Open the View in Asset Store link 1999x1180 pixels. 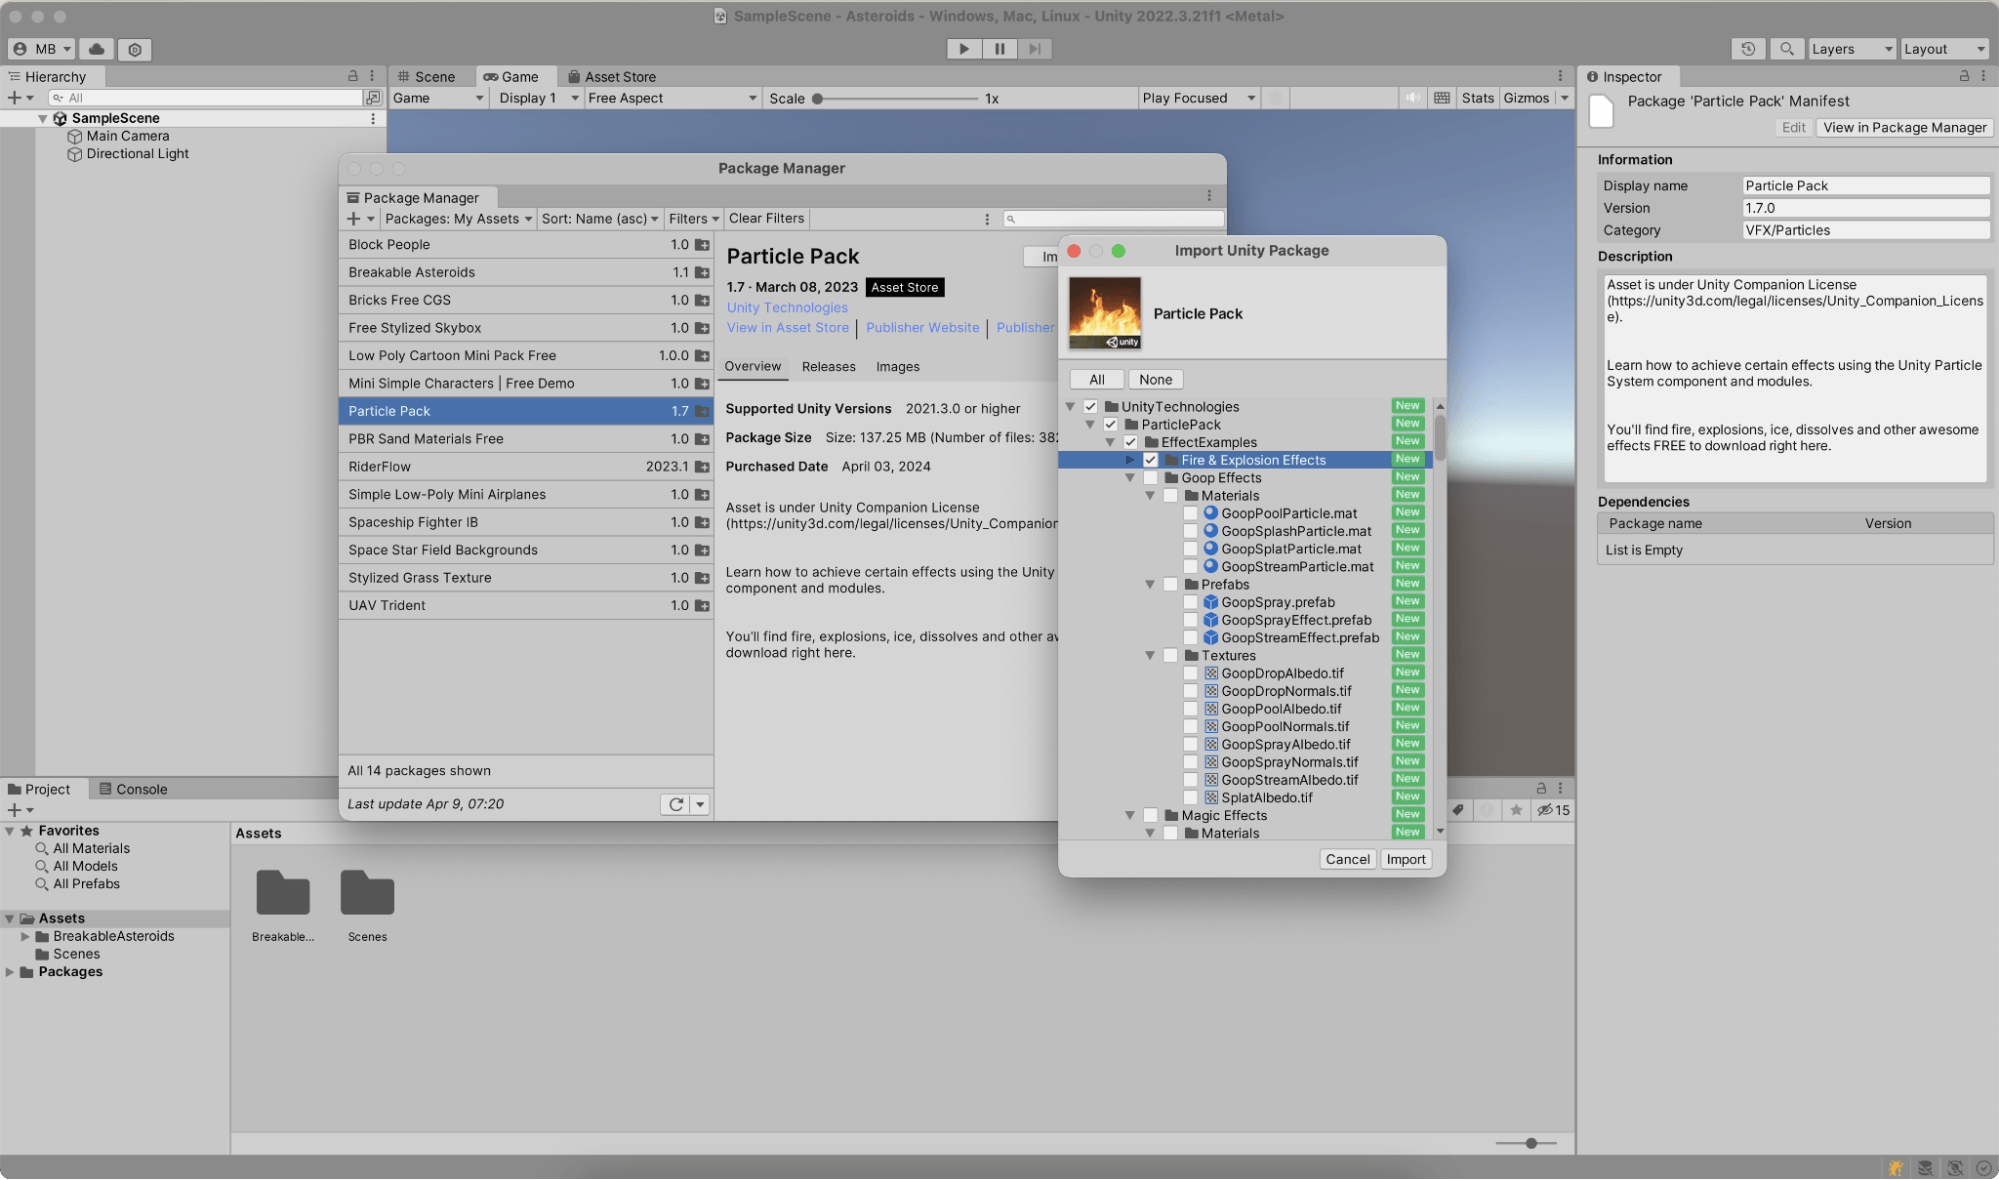pos(787,327)
